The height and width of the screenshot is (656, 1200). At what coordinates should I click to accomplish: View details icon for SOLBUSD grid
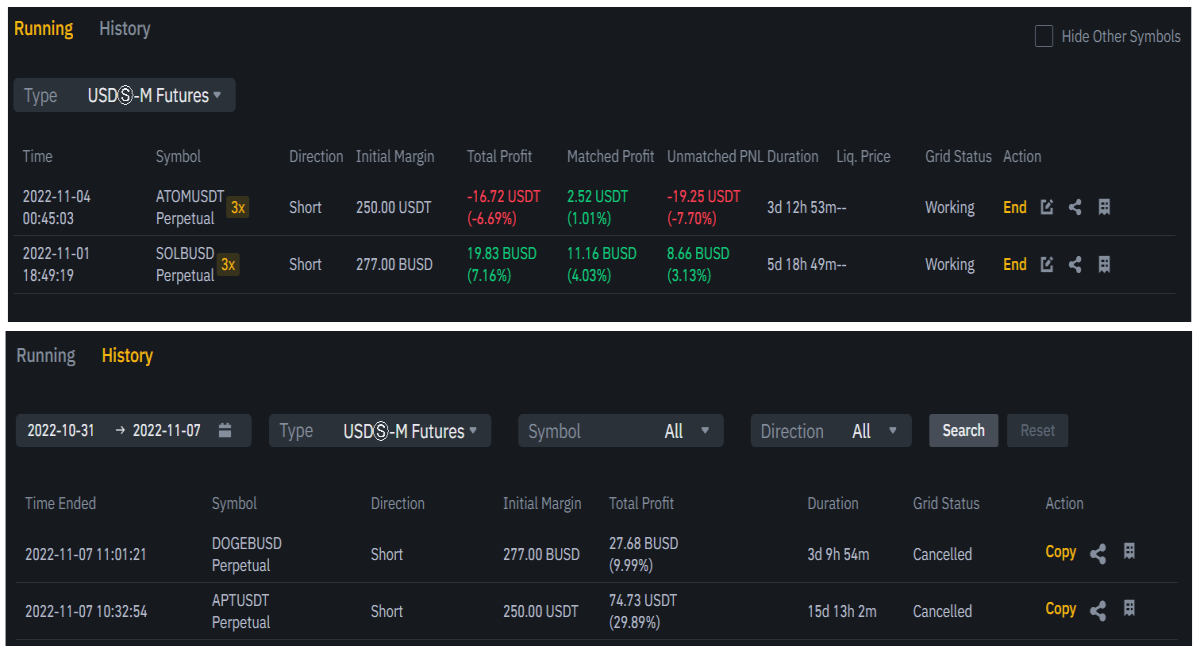pos(1104,264)
